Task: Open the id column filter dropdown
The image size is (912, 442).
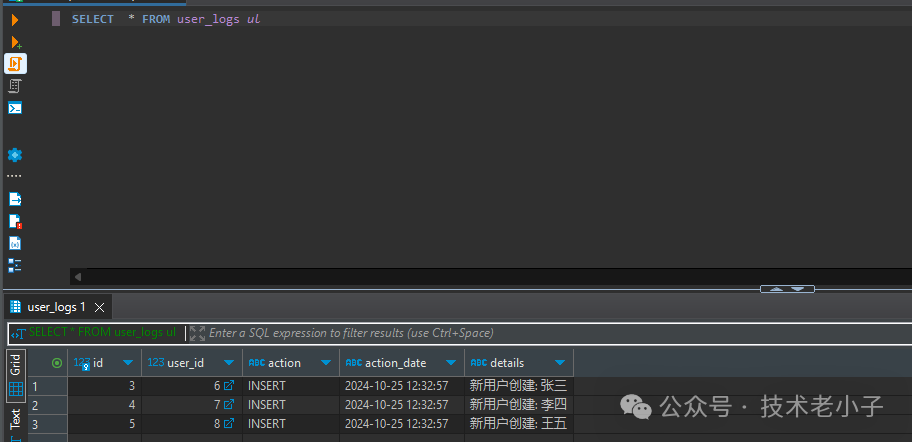Action: coord(127,363)
